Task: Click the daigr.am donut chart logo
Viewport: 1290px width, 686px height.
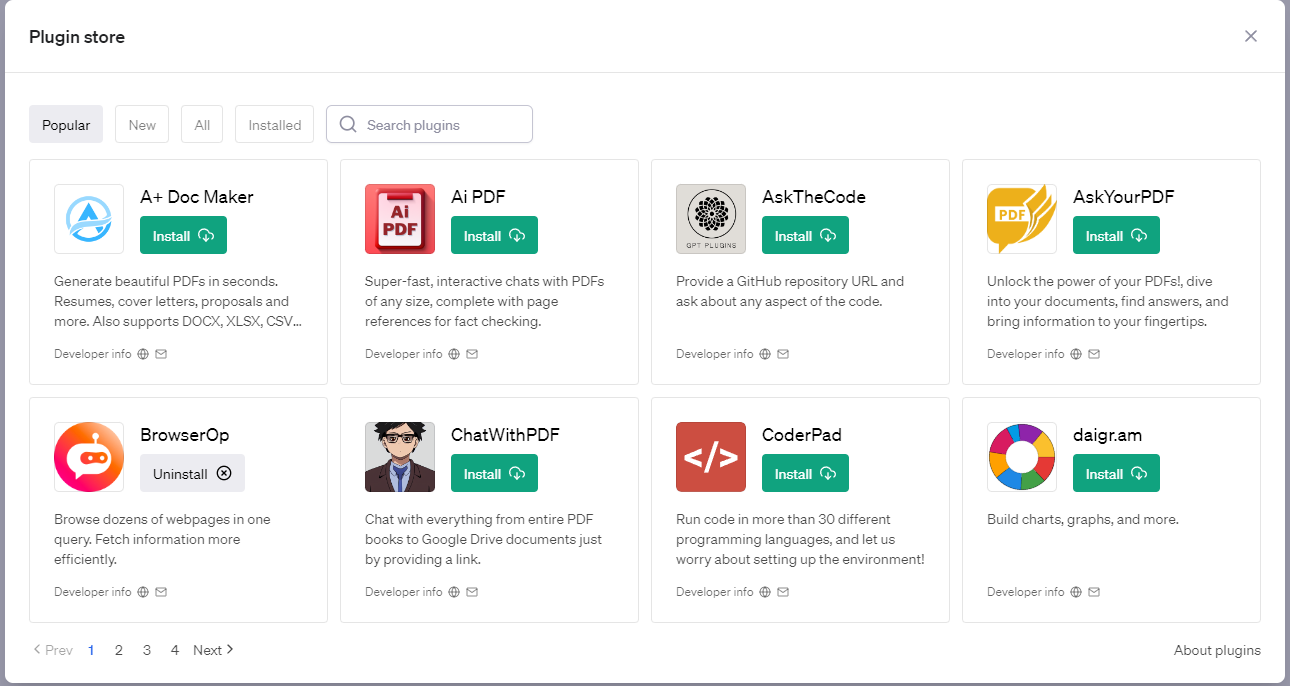Action: pyautogui.click(x=1022, y=457)
